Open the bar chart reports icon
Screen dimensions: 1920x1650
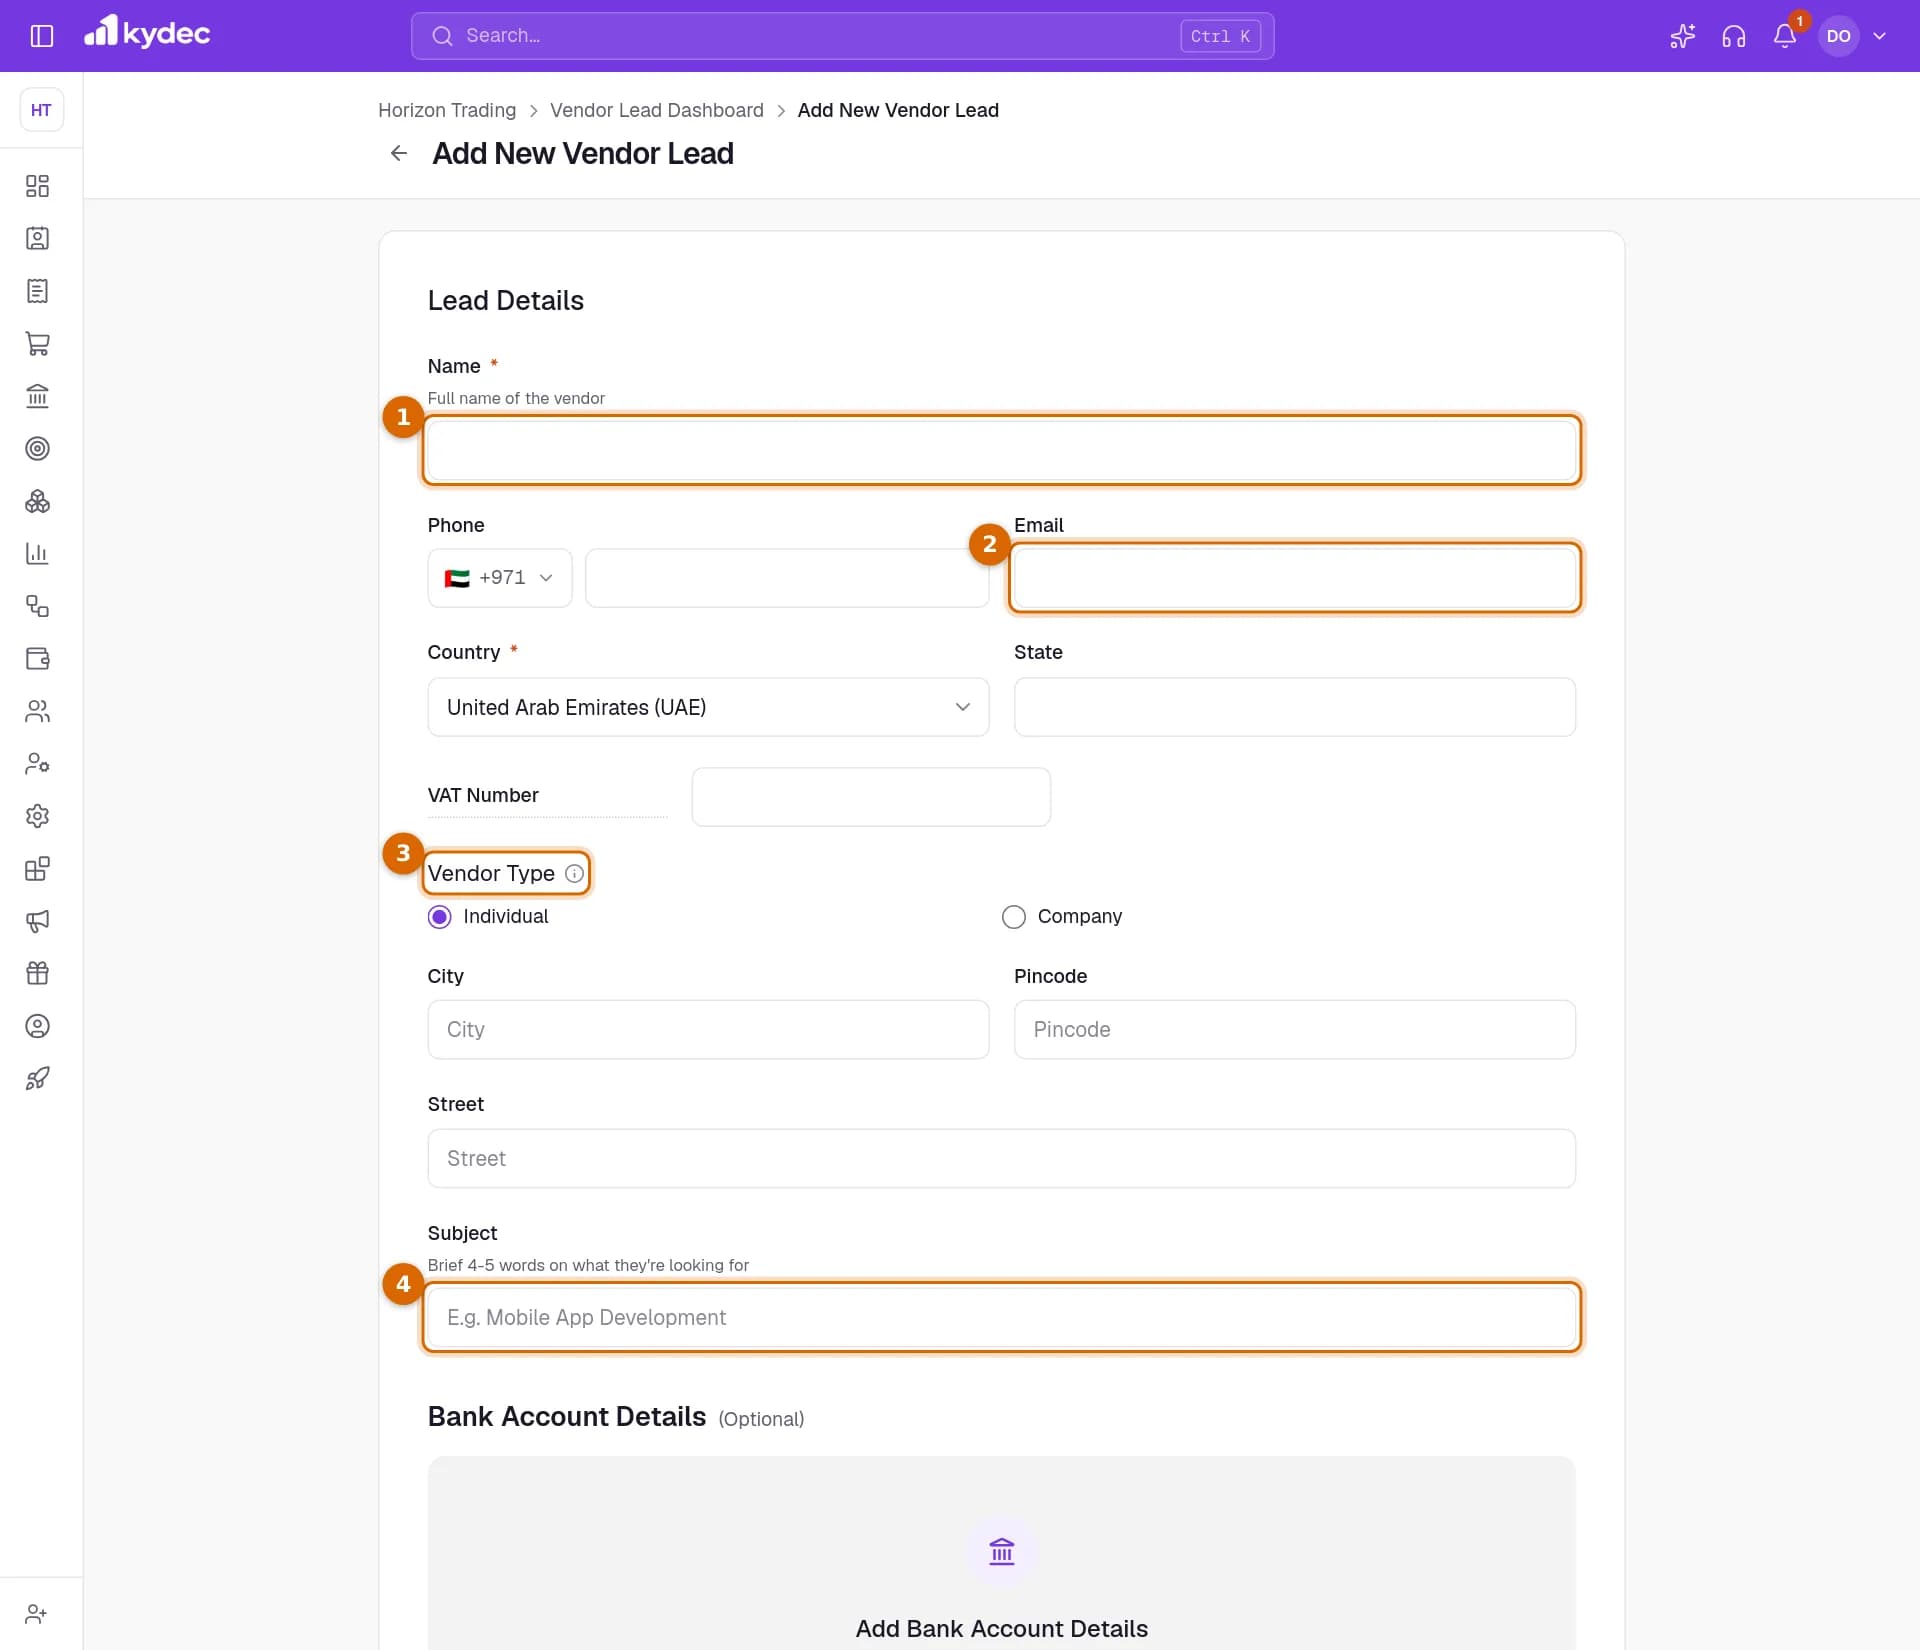tap(37, 553)
